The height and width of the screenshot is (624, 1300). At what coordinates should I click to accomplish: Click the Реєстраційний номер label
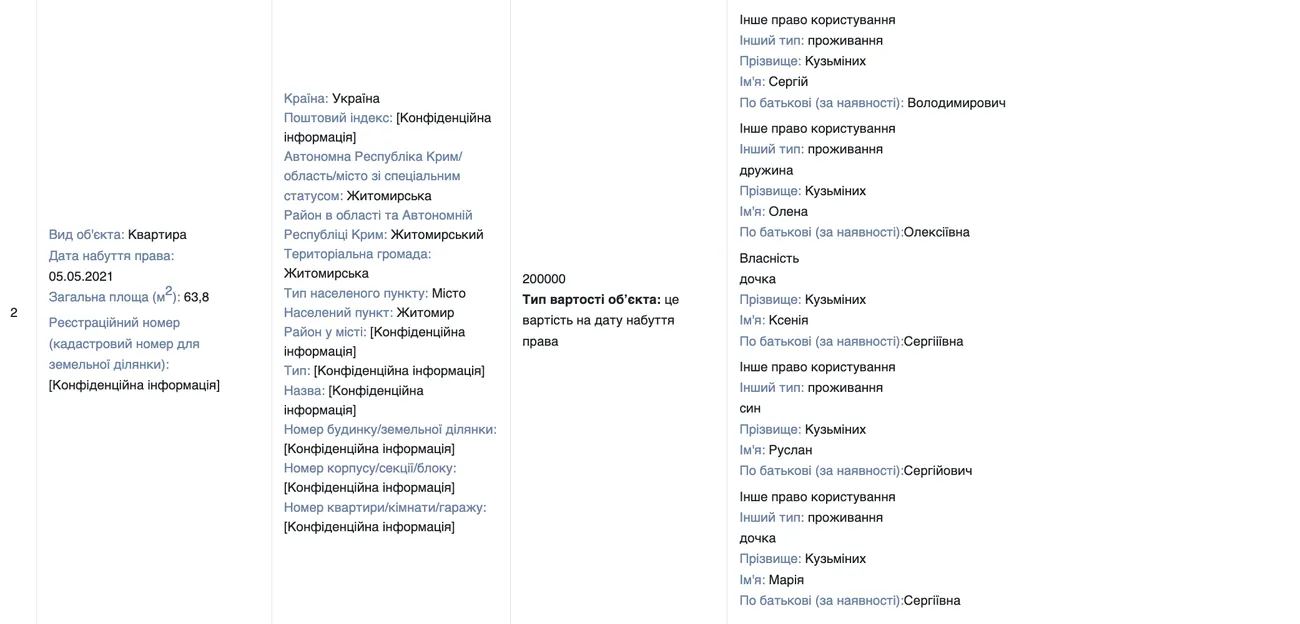[x=114, y=323]
